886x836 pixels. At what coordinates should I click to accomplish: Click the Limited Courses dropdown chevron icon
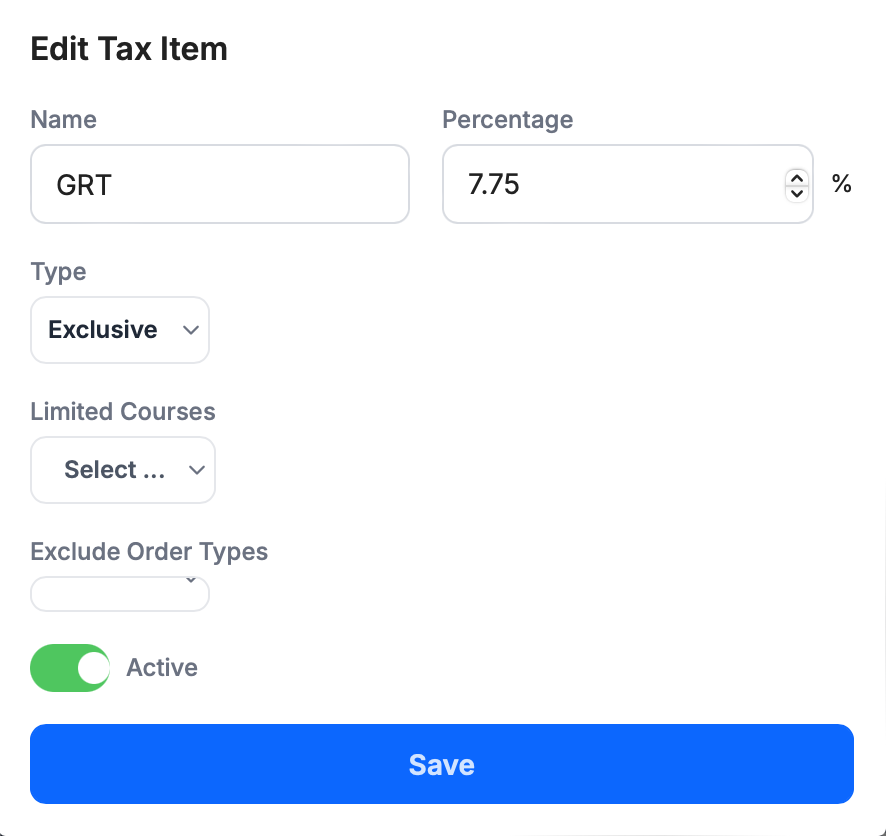[196, 470]
